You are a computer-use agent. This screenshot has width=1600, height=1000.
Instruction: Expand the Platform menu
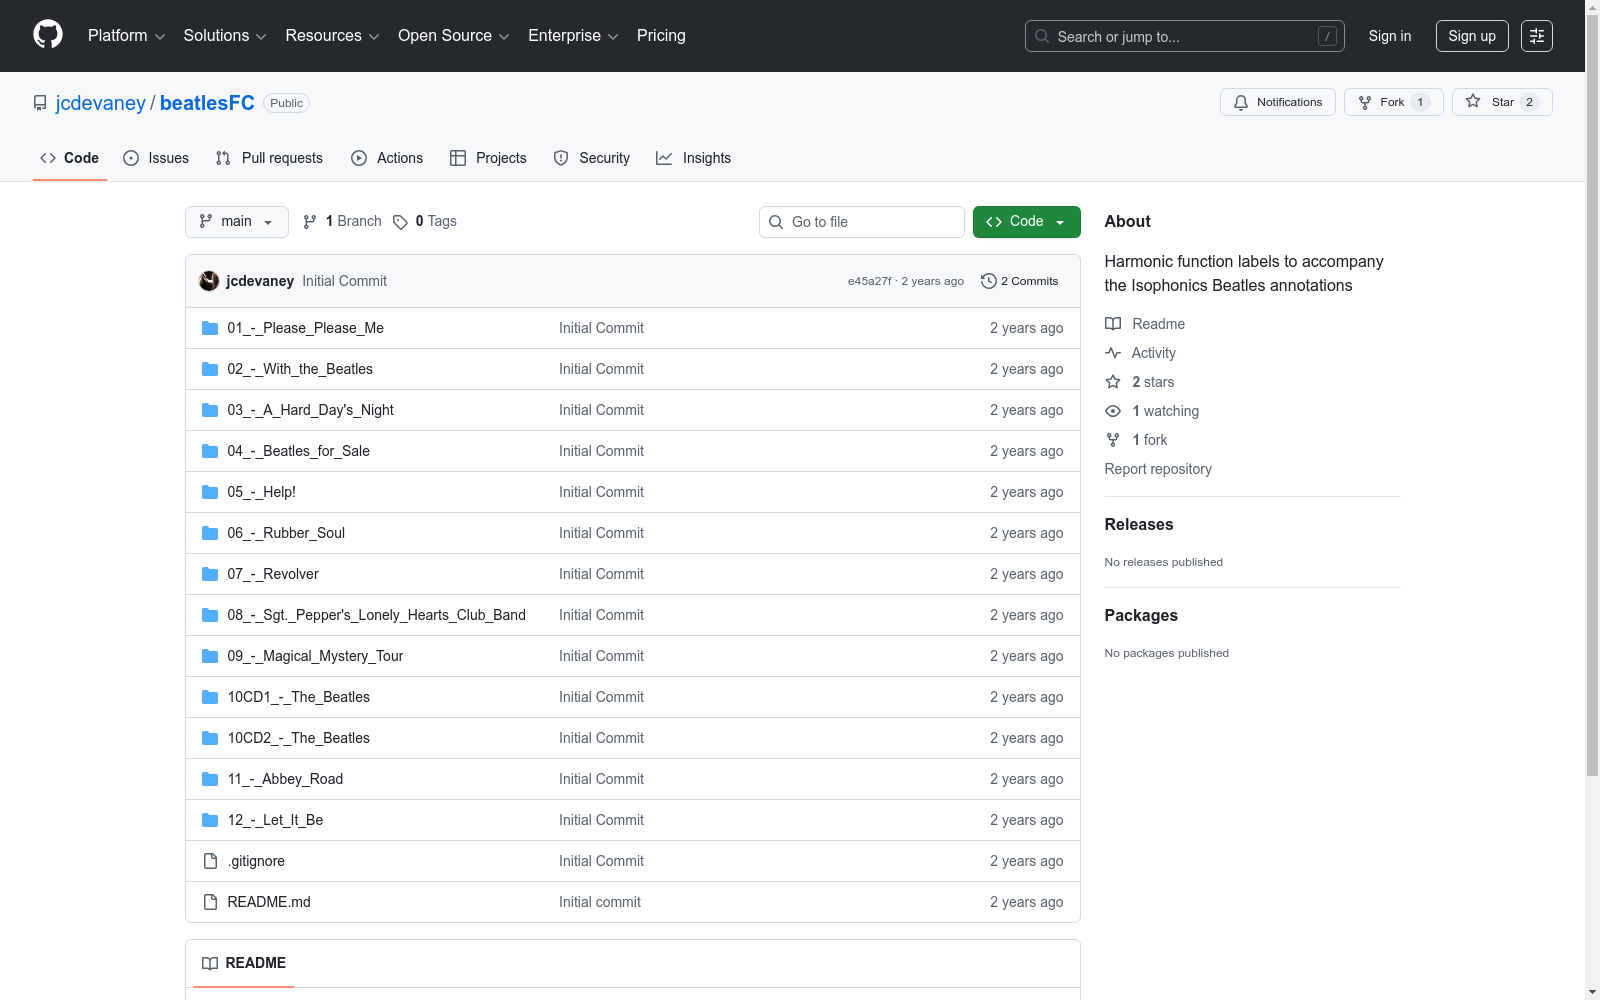(x=126, y=36)
